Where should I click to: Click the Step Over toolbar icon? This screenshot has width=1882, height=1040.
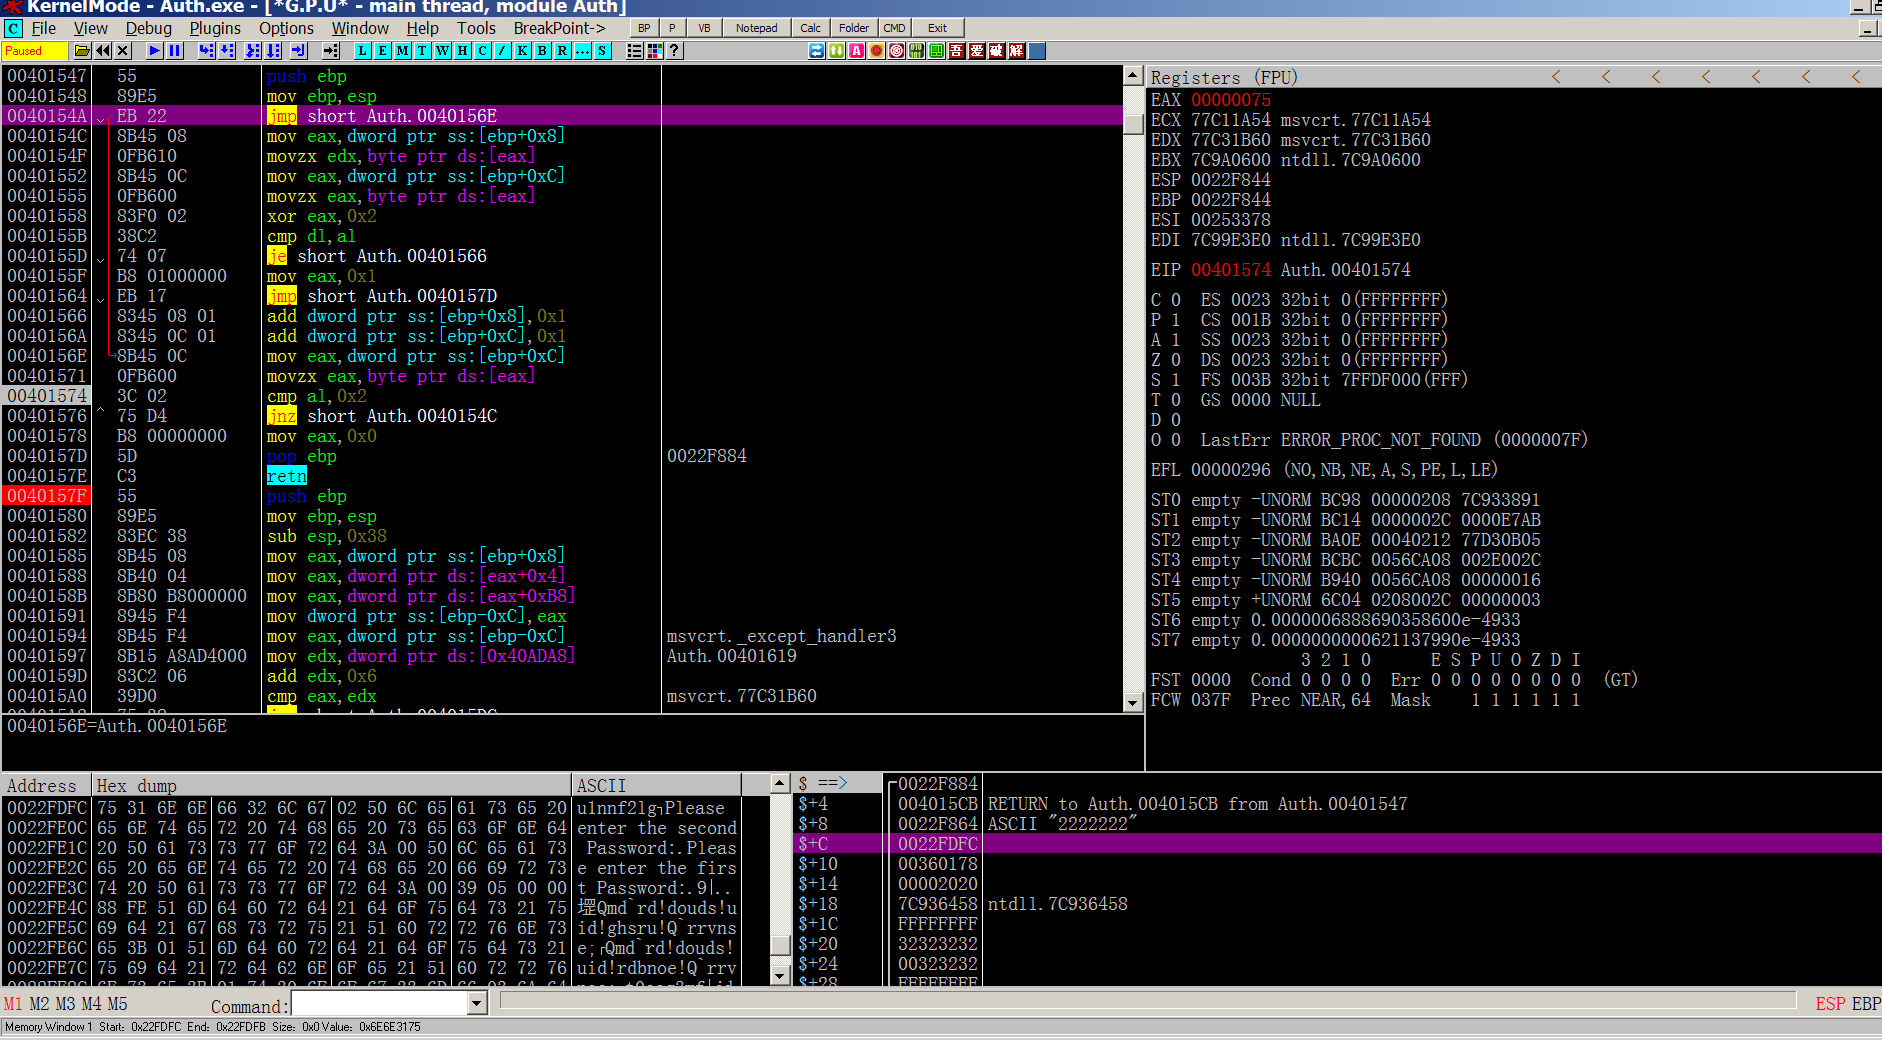(x=227, y=51)
